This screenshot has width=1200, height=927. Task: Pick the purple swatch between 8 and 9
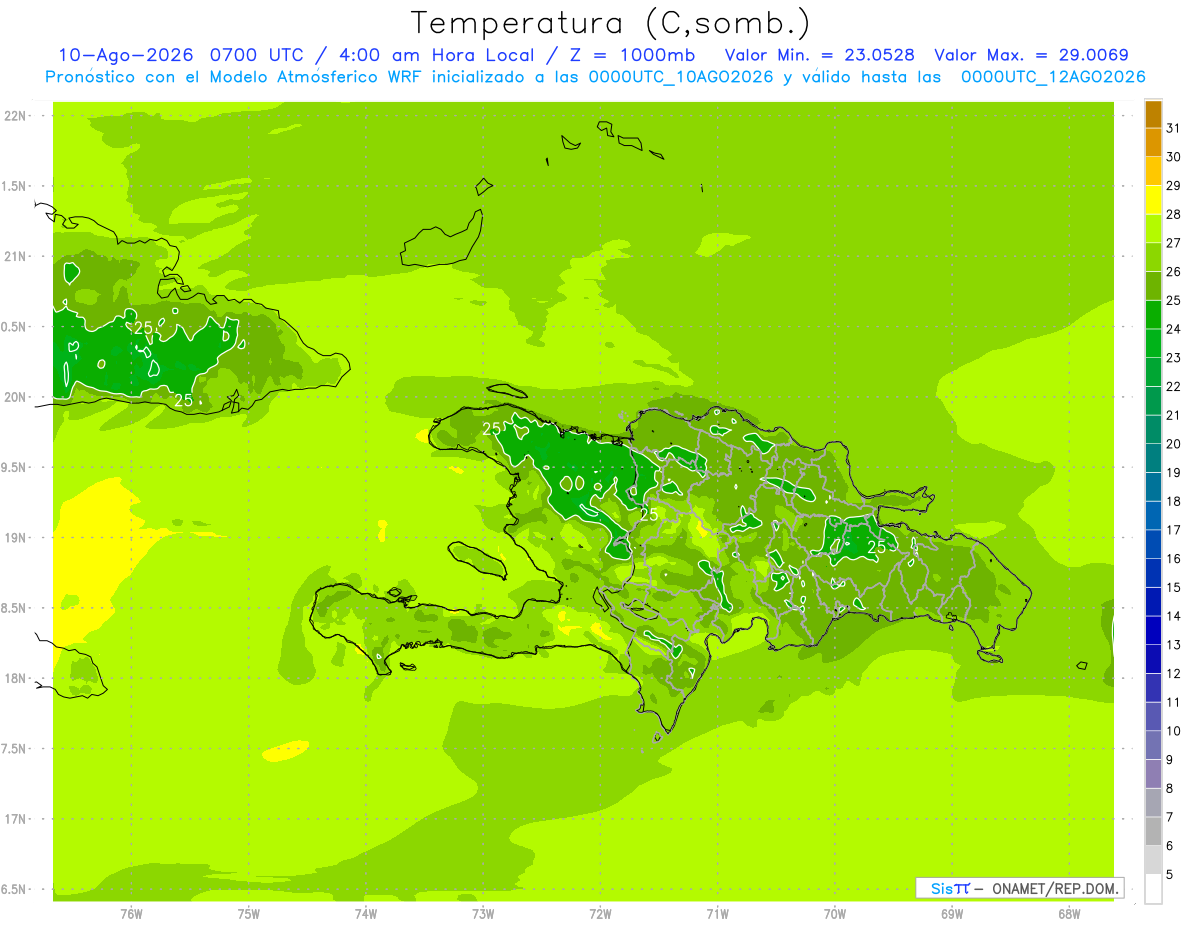click(1153, 774)
